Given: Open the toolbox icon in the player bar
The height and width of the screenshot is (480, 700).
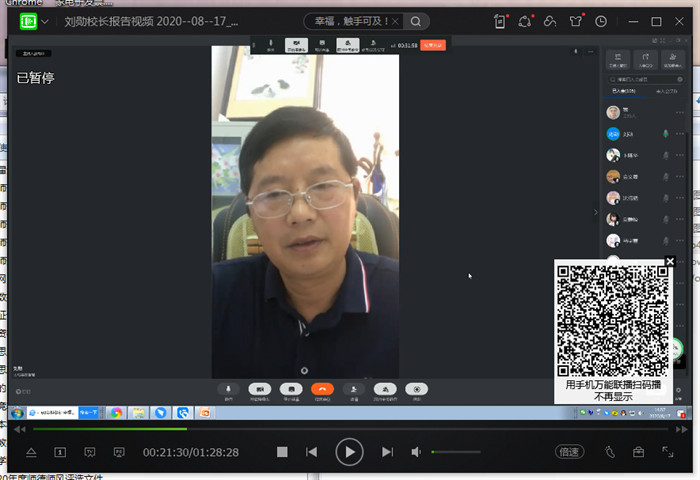Looking at the screenshot, I should 638,452.
